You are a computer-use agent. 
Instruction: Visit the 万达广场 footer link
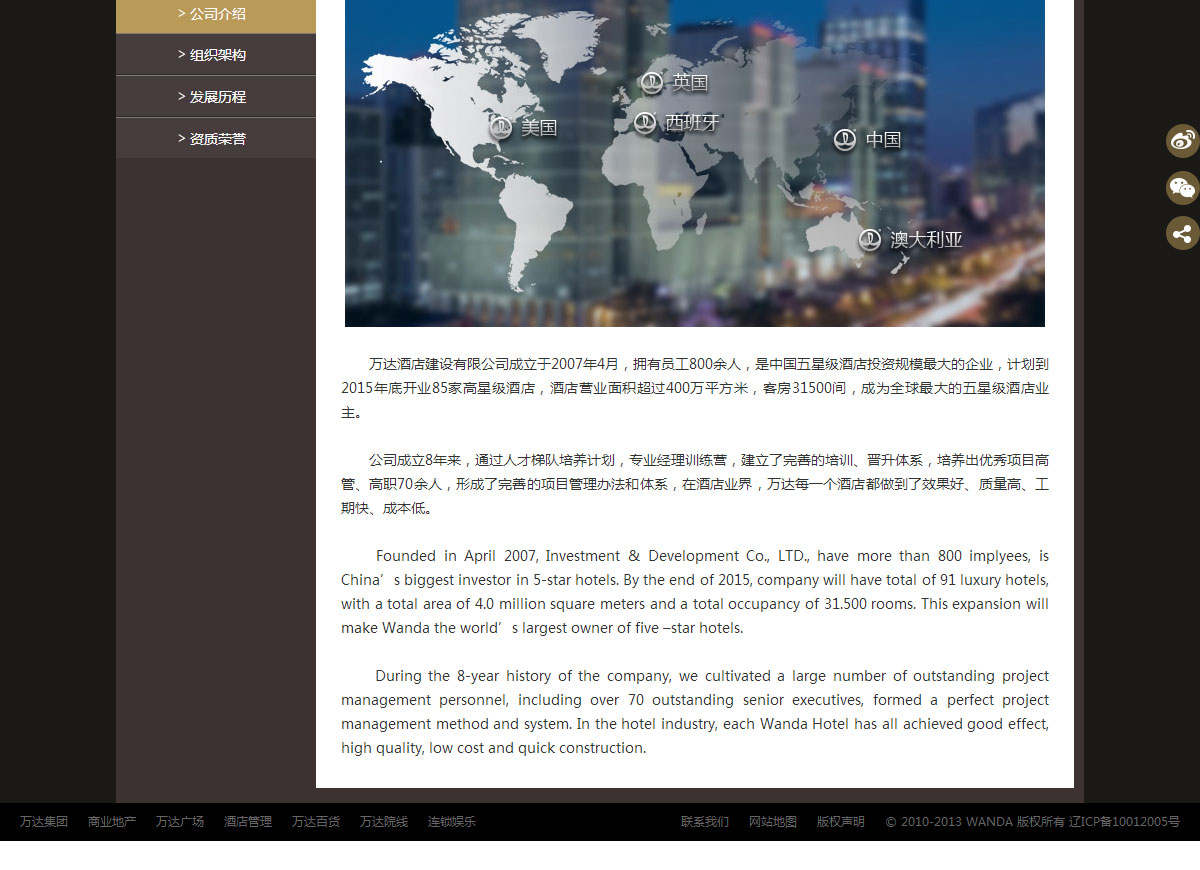[180, 822]
